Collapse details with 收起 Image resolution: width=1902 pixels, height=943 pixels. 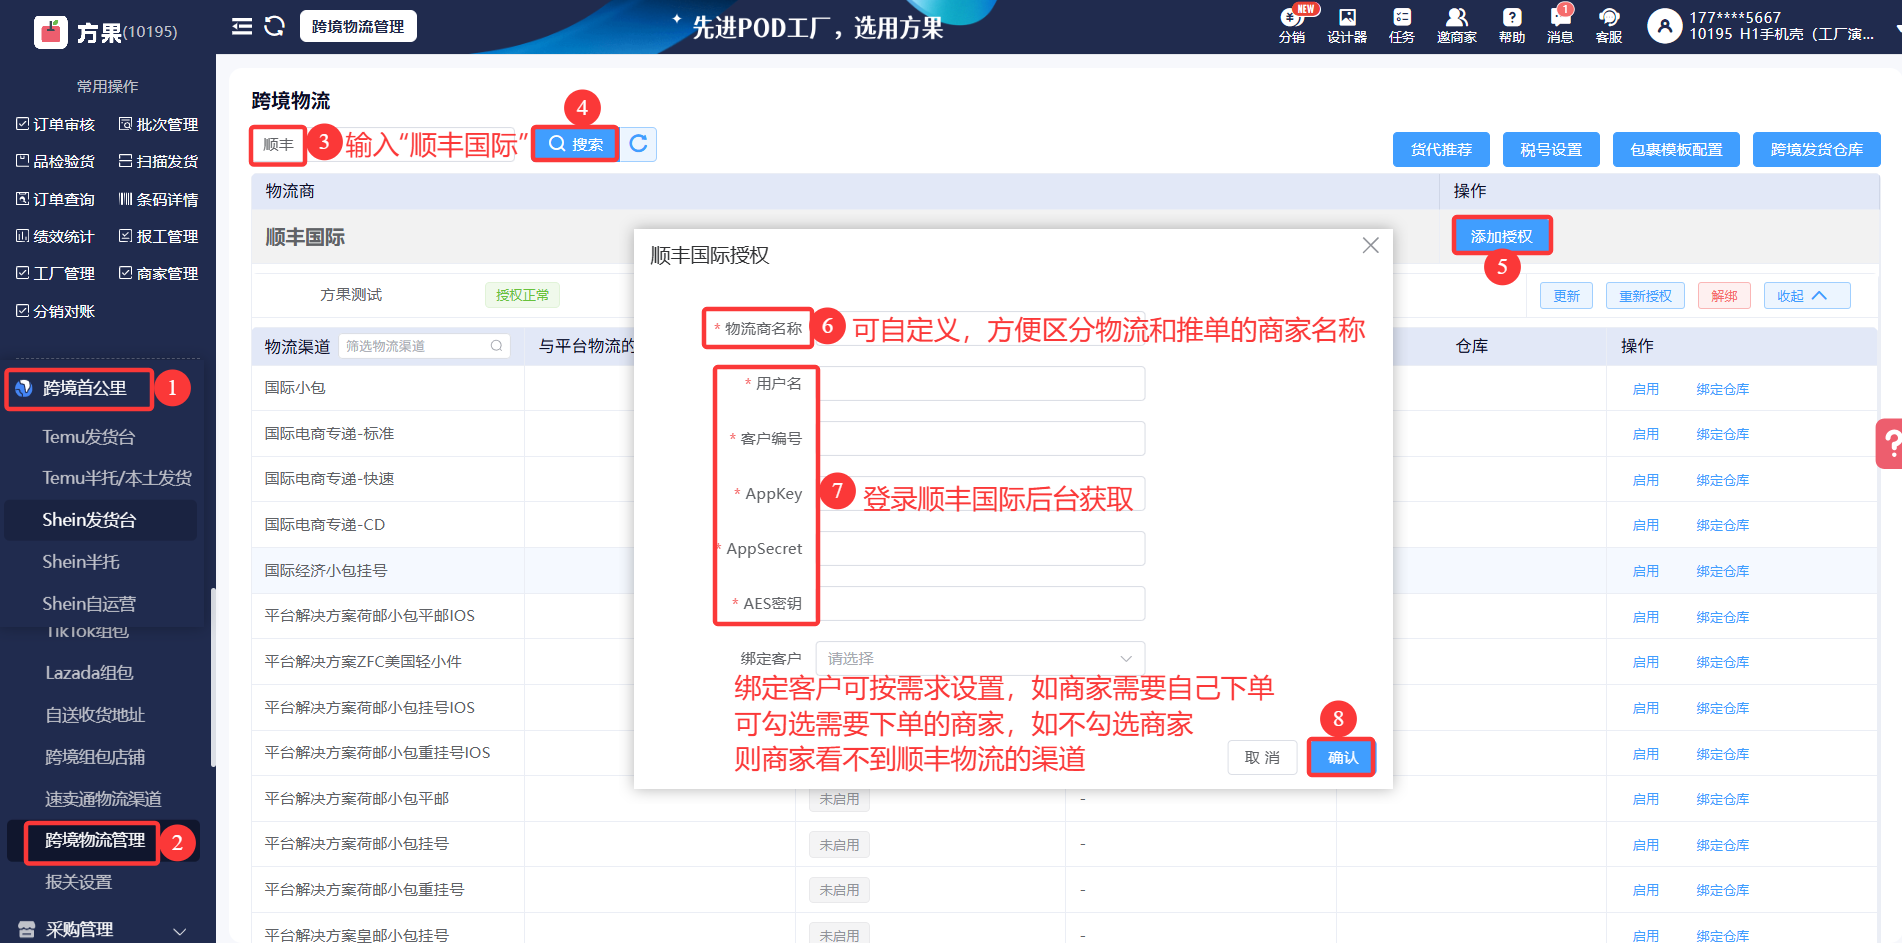click(1806, 296)
